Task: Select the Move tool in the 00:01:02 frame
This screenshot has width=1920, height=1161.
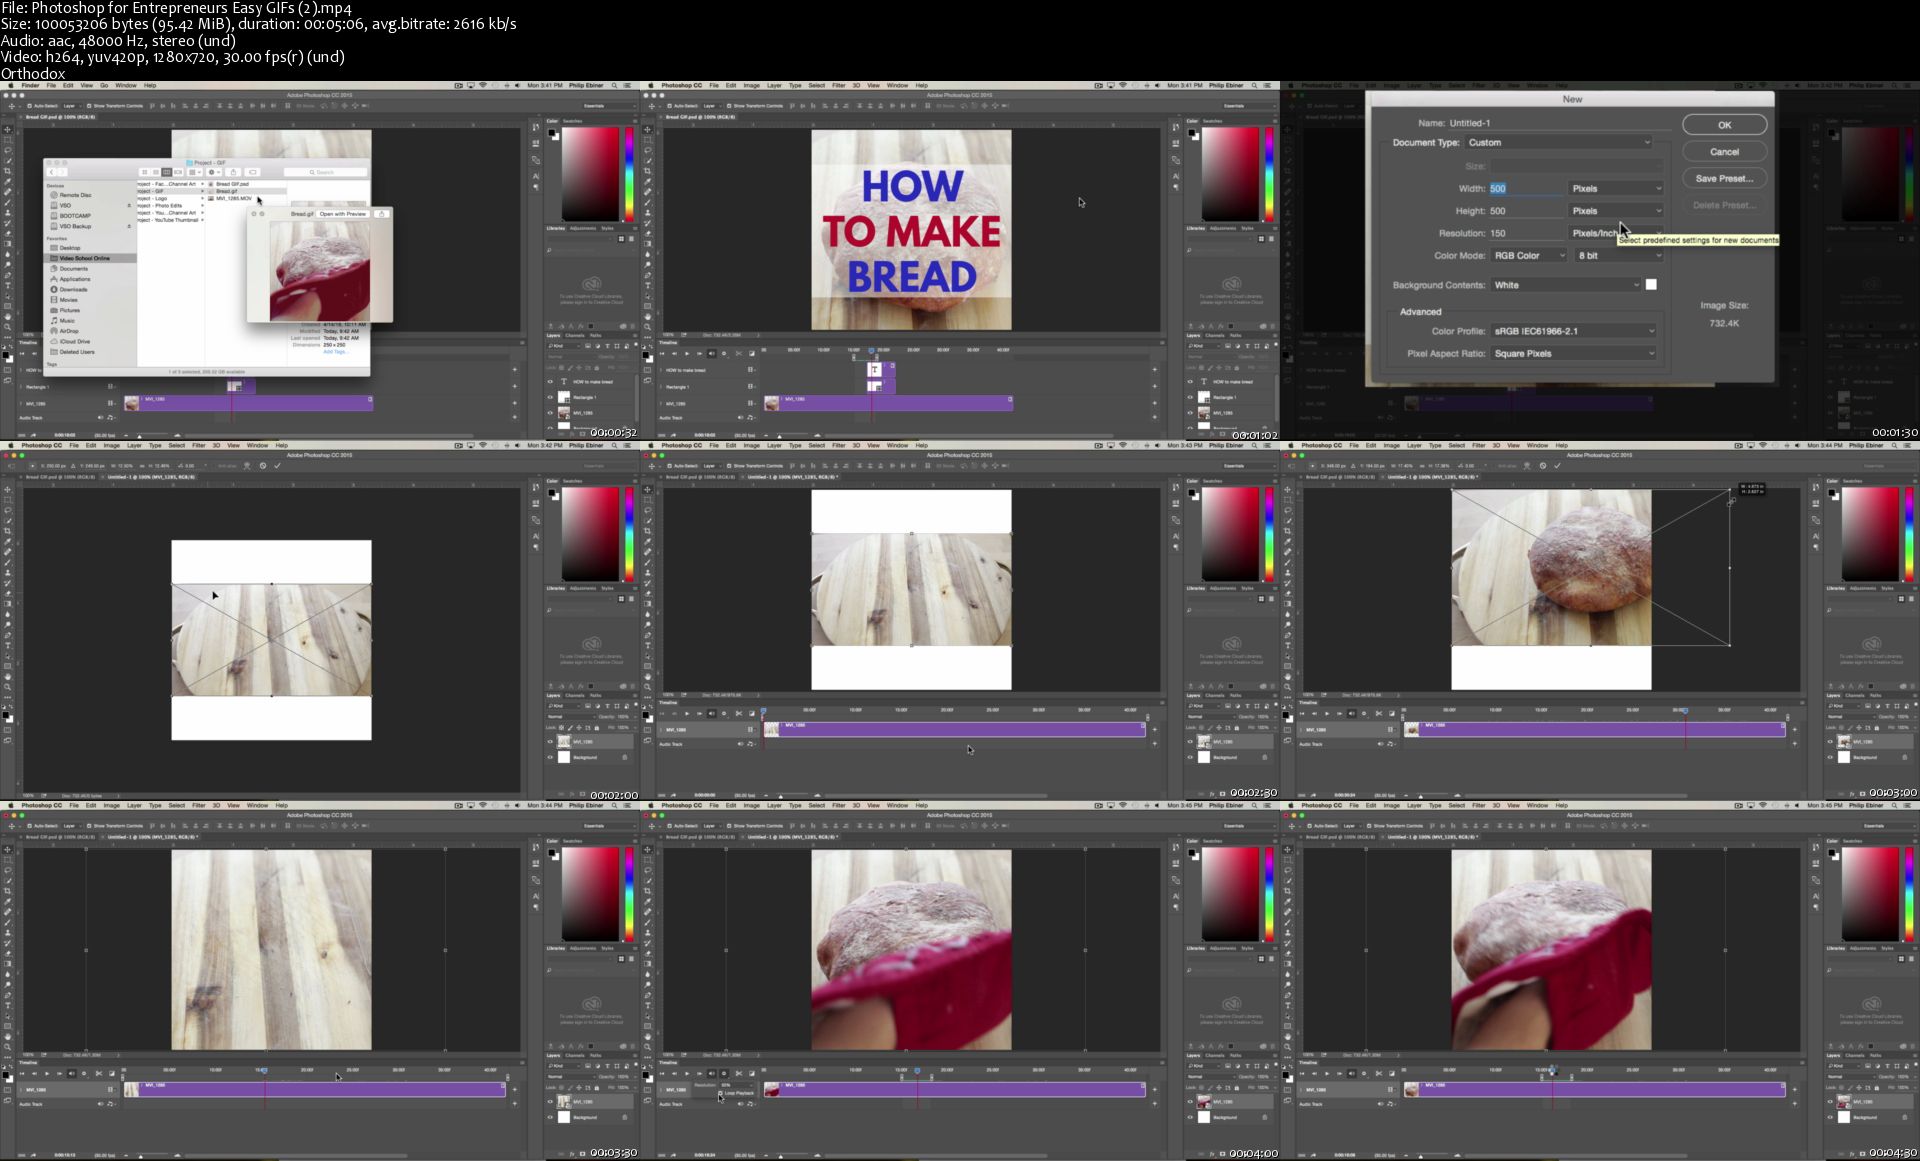Action: coord(647,129)
